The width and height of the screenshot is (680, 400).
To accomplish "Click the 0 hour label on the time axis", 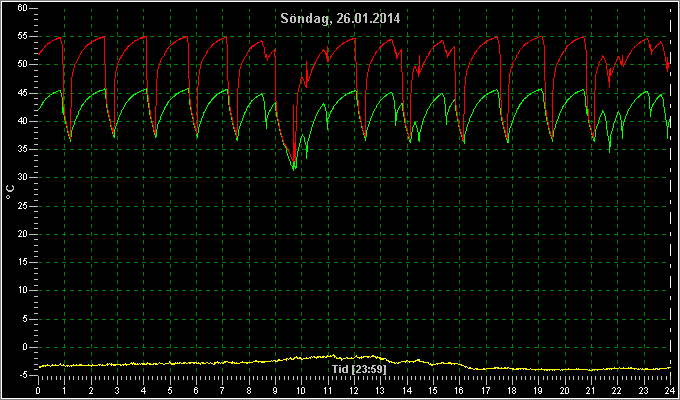I will coord(38,390).
